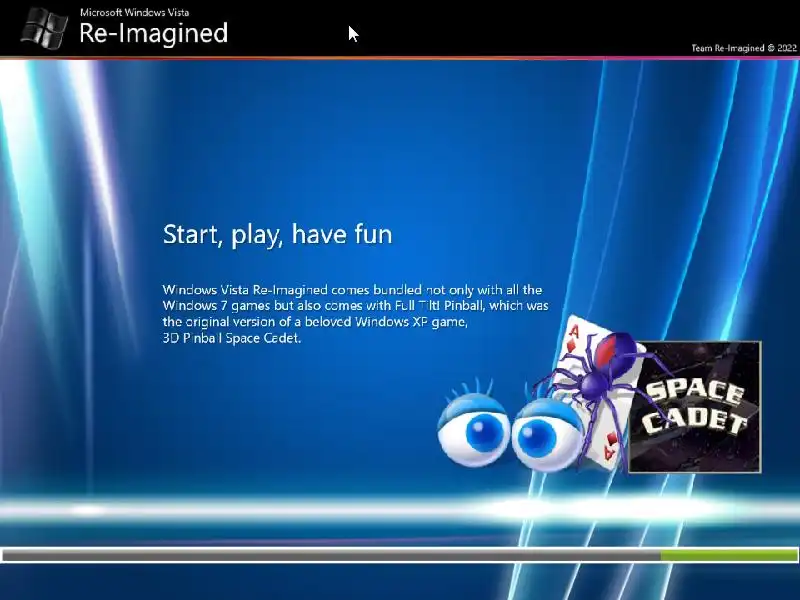The width and height of the screenshot is (800, 600).
Task: Click the 'Re-Imagined' title text
Action: coord(154,33)
